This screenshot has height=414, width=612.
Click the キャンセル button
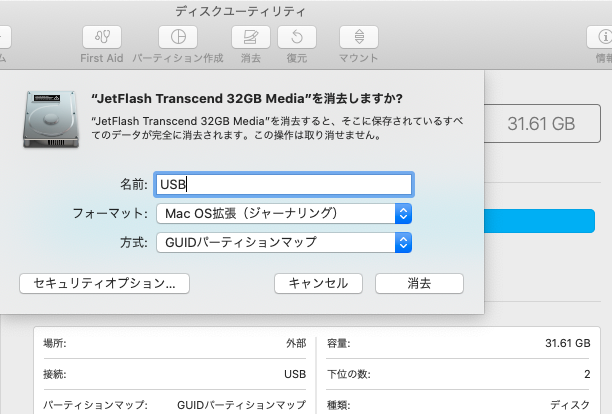click(x=318, y=283)
